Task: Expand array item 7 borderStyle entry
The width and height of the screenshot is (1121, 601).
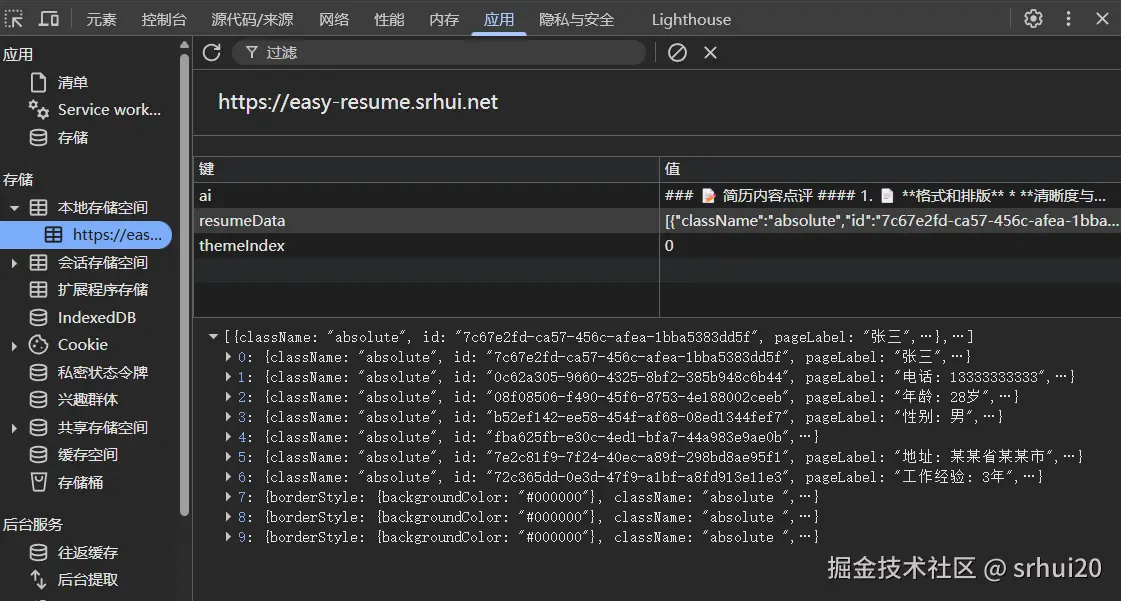Action: (228, 496)
